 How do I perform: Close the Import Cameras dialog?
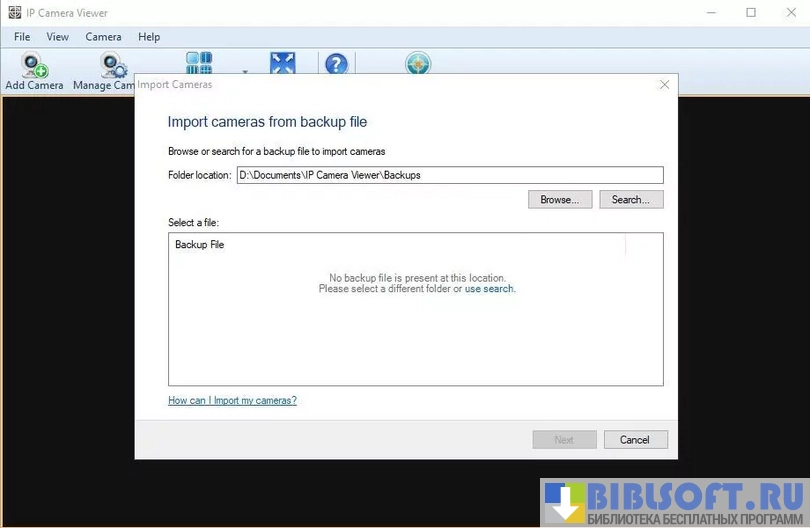tap(664, 85)
